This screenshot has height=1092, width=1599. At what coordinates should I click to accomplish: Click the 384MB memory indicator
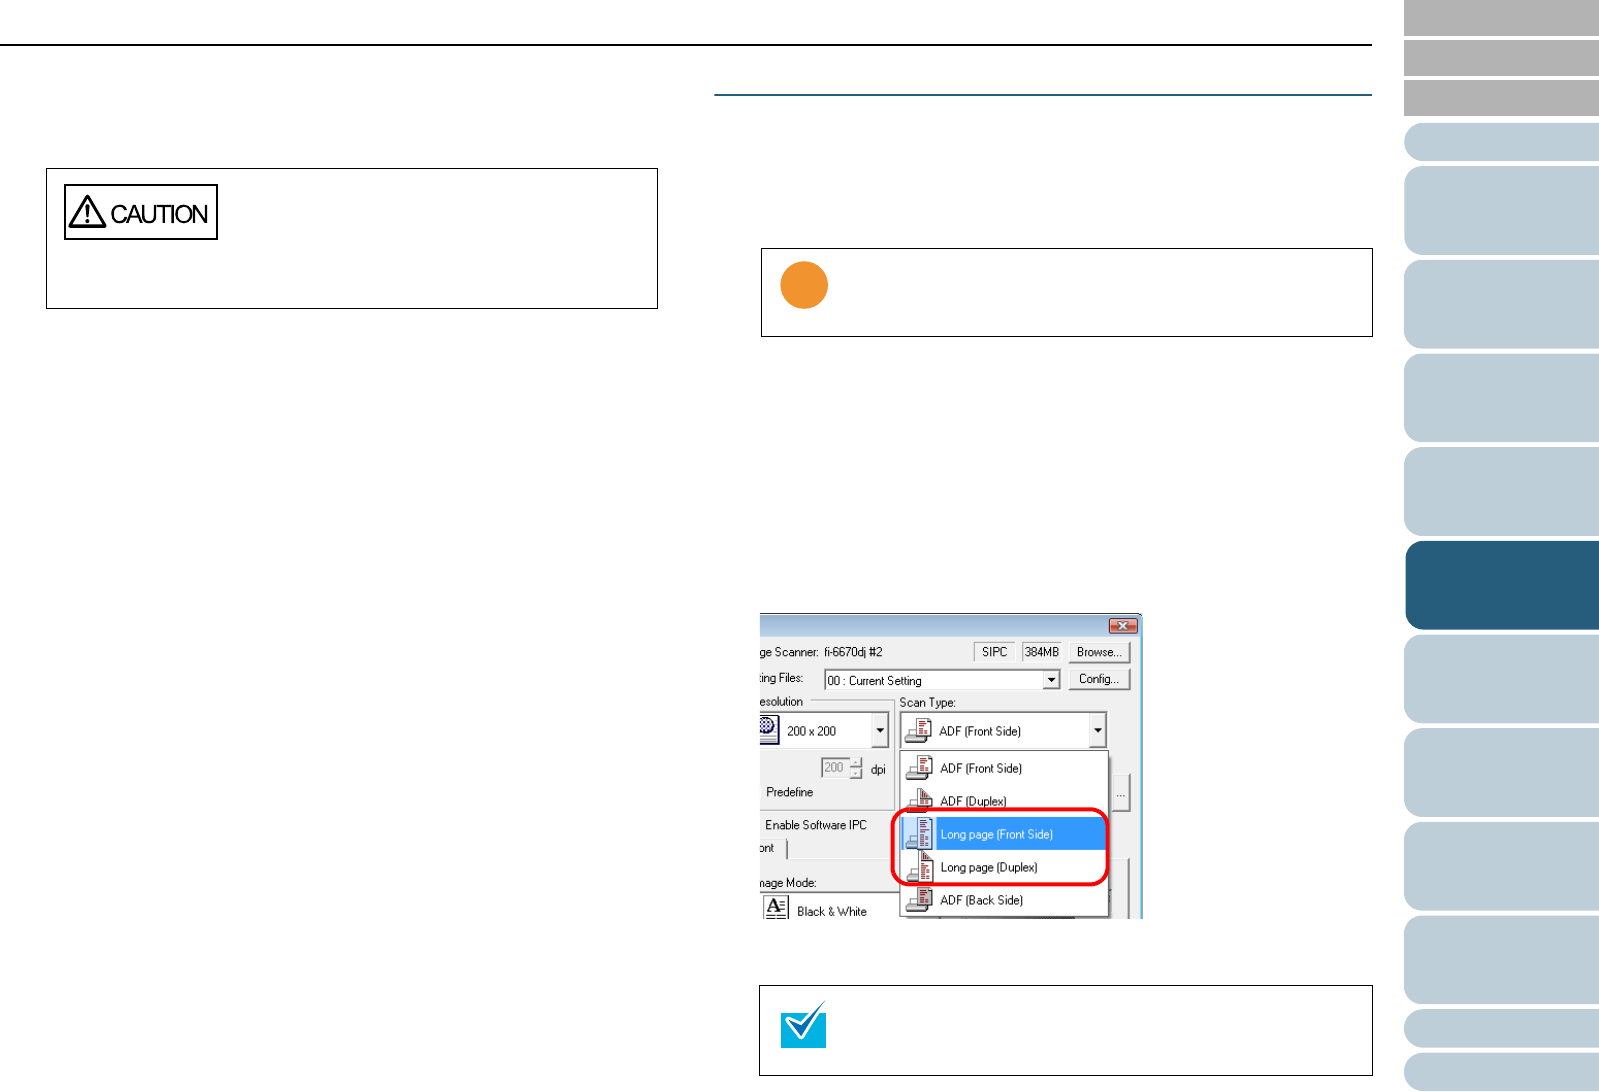1041,652
